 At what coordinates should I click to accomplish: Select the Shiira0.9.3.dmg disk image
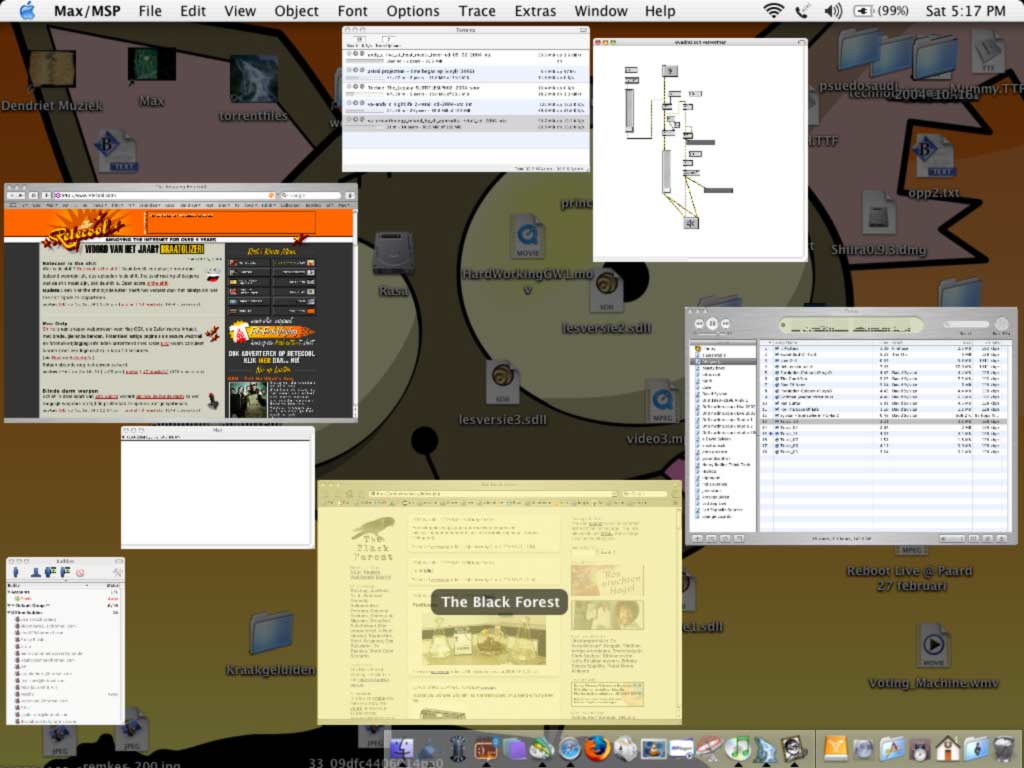point(878,213)
